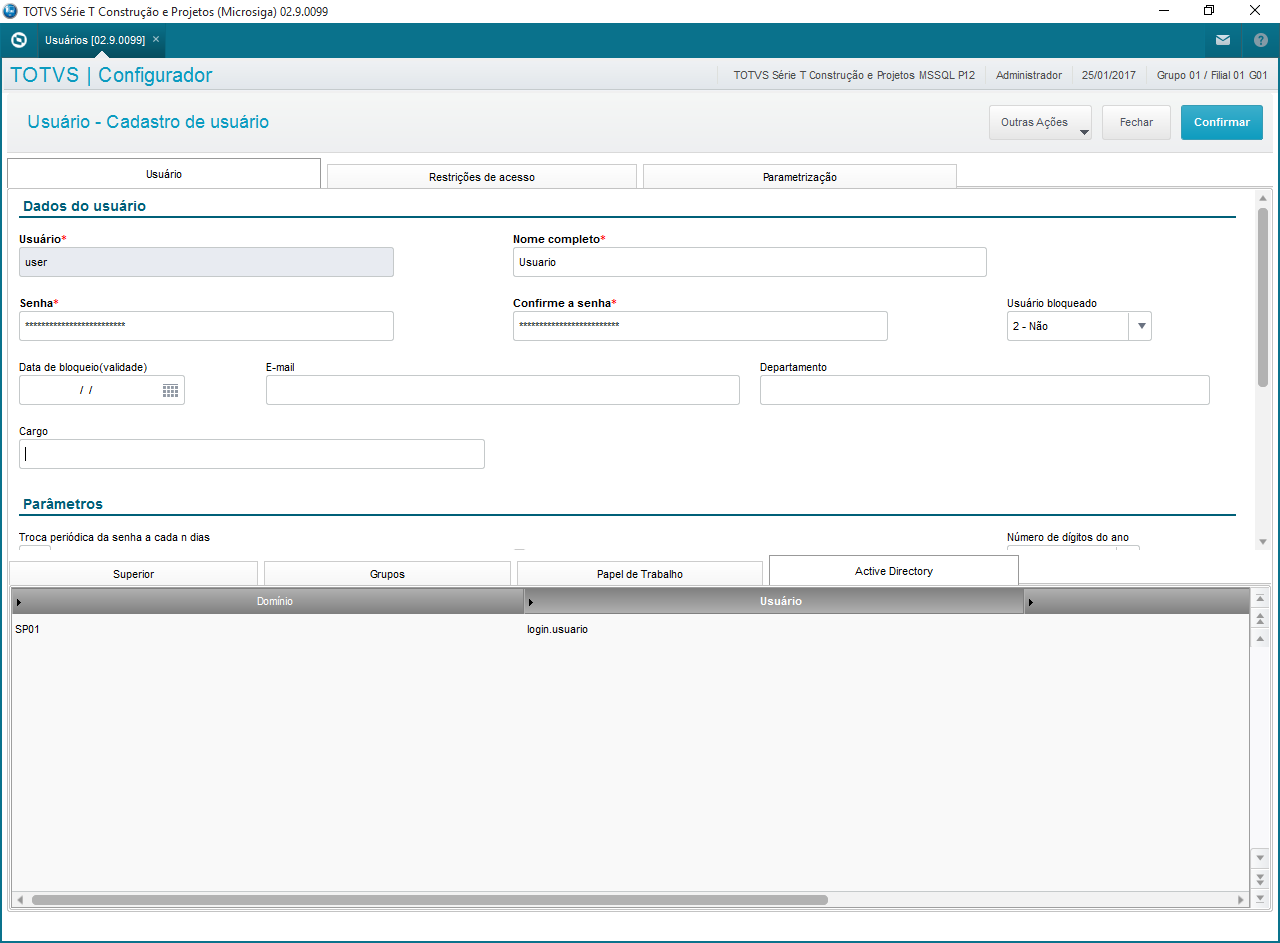
Task: Click the Número de dígitos do ano label
Action: [x=1068, y=537]
